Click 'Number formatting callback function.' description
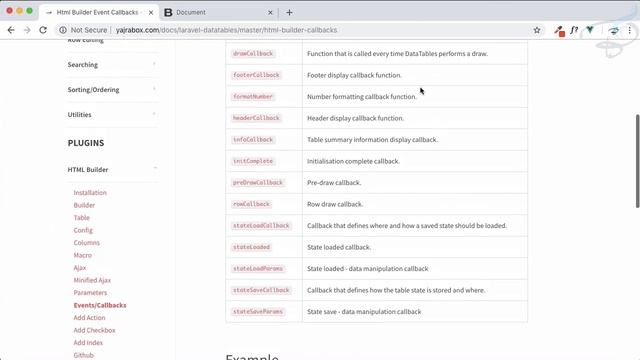 click(362, 97)
